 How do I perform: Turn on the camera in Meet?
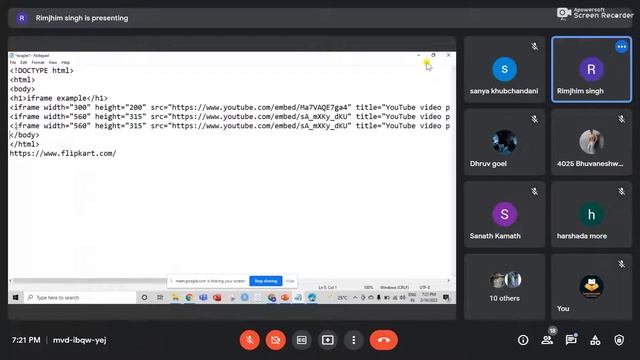276,340
